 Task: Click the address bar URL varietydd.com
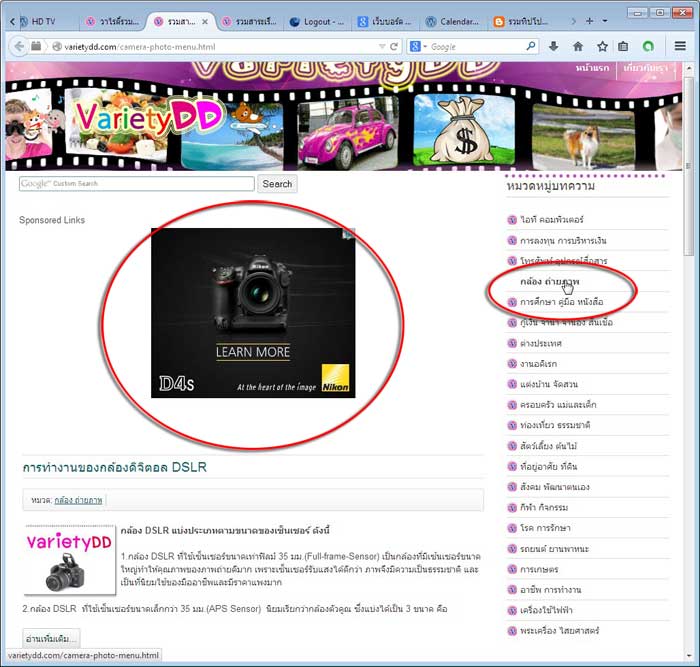(x=140, y=46)
